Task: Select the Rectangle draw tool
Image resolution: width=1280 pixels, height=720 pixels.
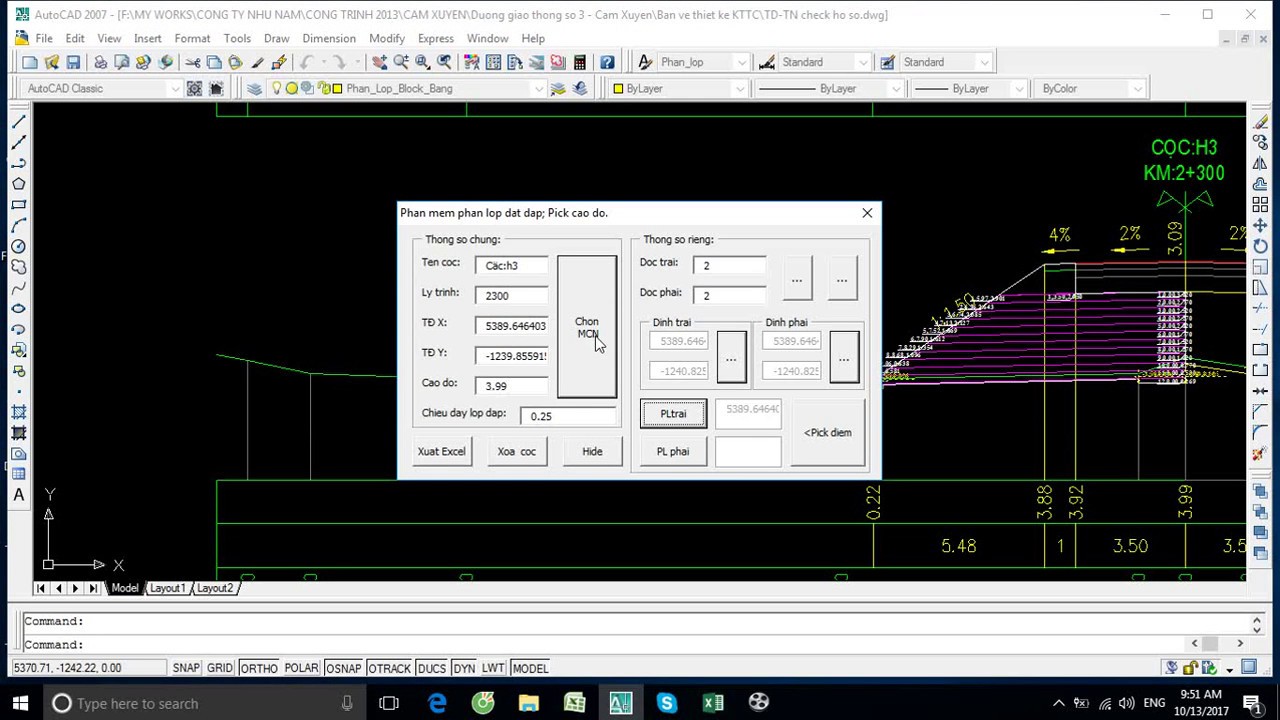Action: pos(18,205)
